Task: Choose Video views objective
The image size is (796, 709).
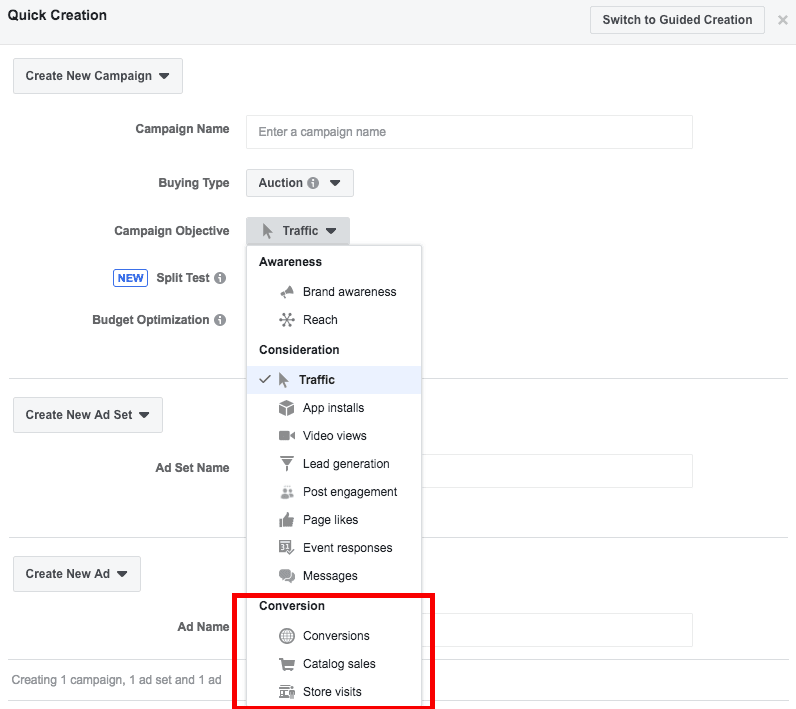Action: pyautogui.click(x=334, y=436)
